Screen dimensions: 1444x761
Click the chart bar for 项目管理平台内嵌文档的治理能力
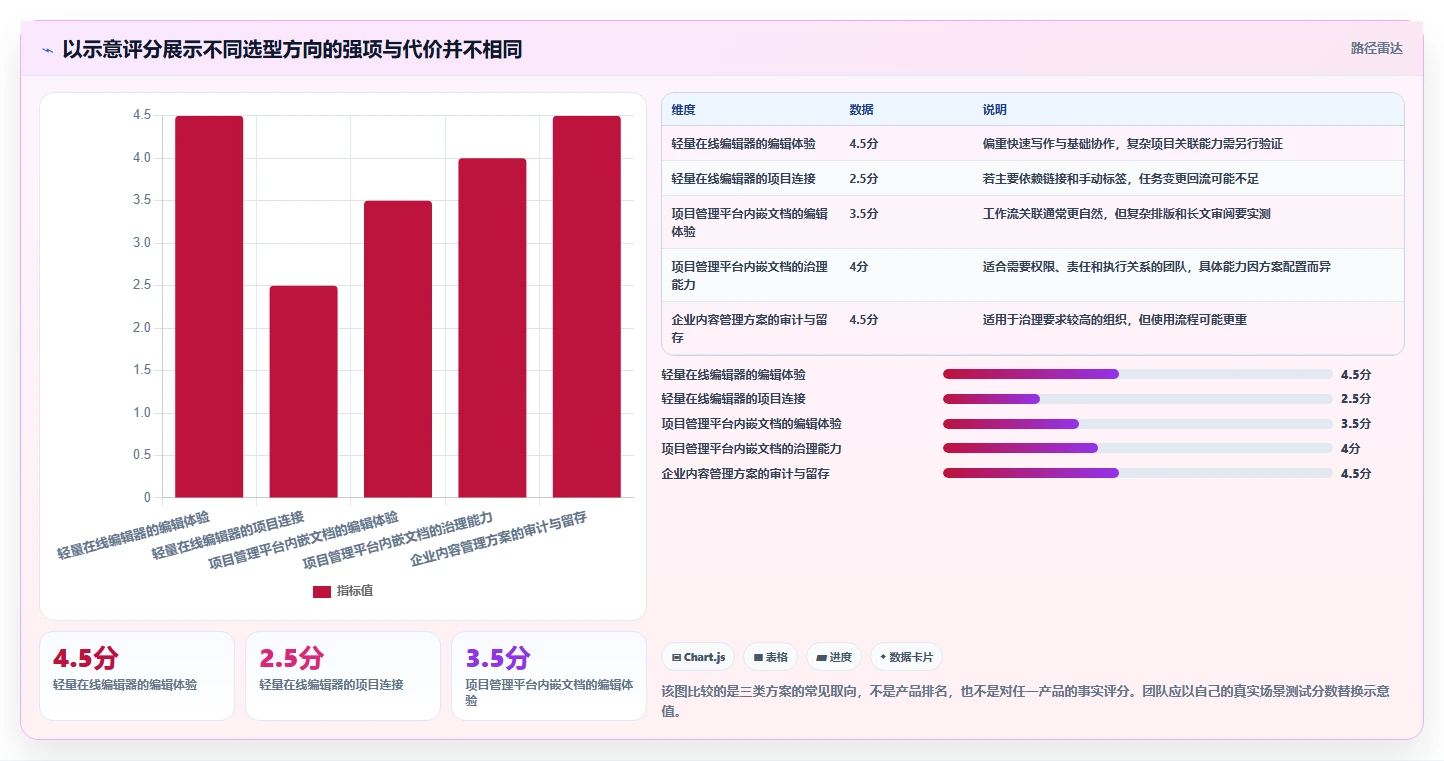(x=492, y=328)
